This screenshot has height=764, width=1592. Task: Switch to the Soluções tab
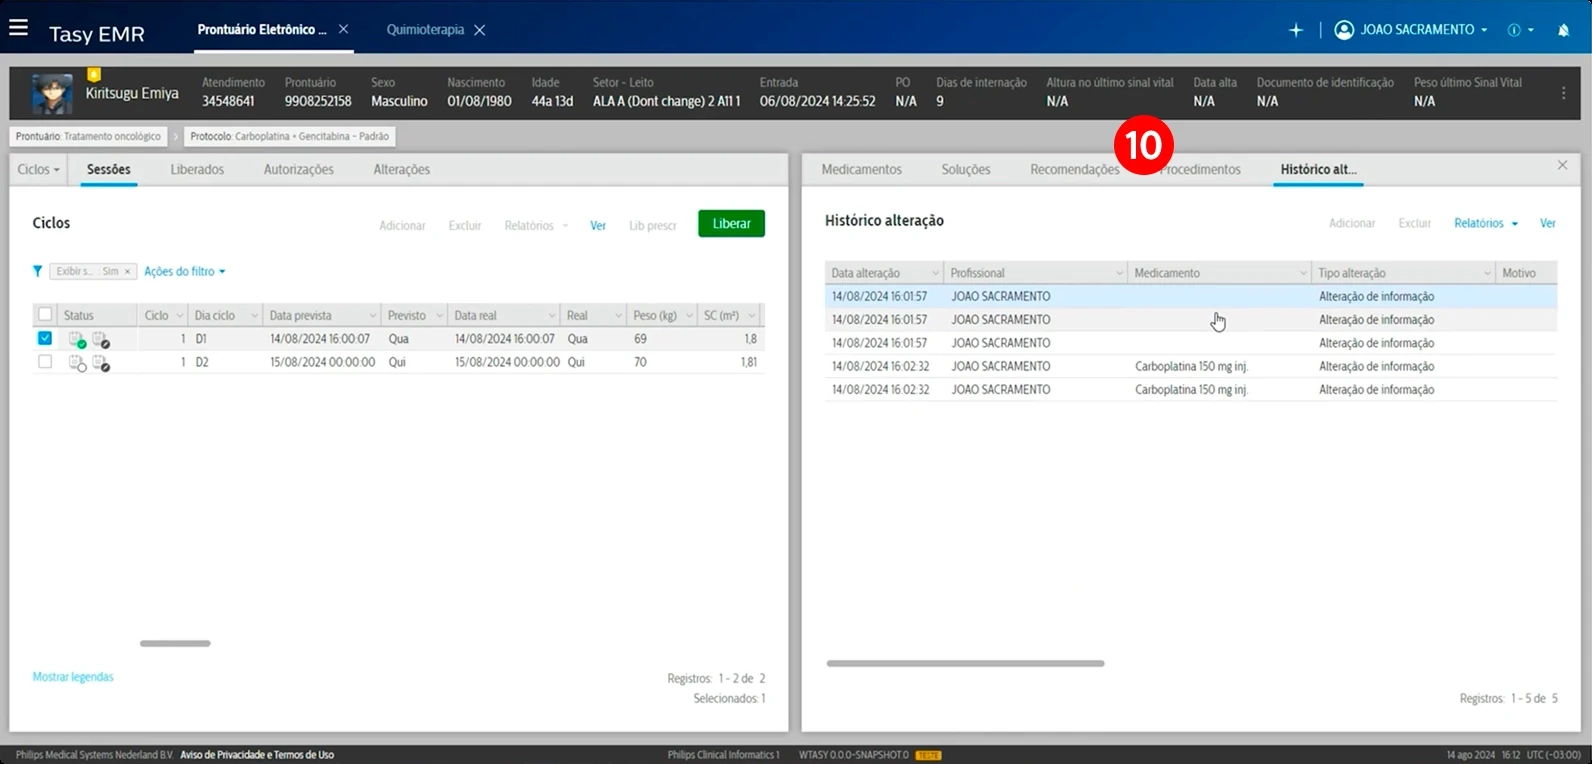click(966, 169)
